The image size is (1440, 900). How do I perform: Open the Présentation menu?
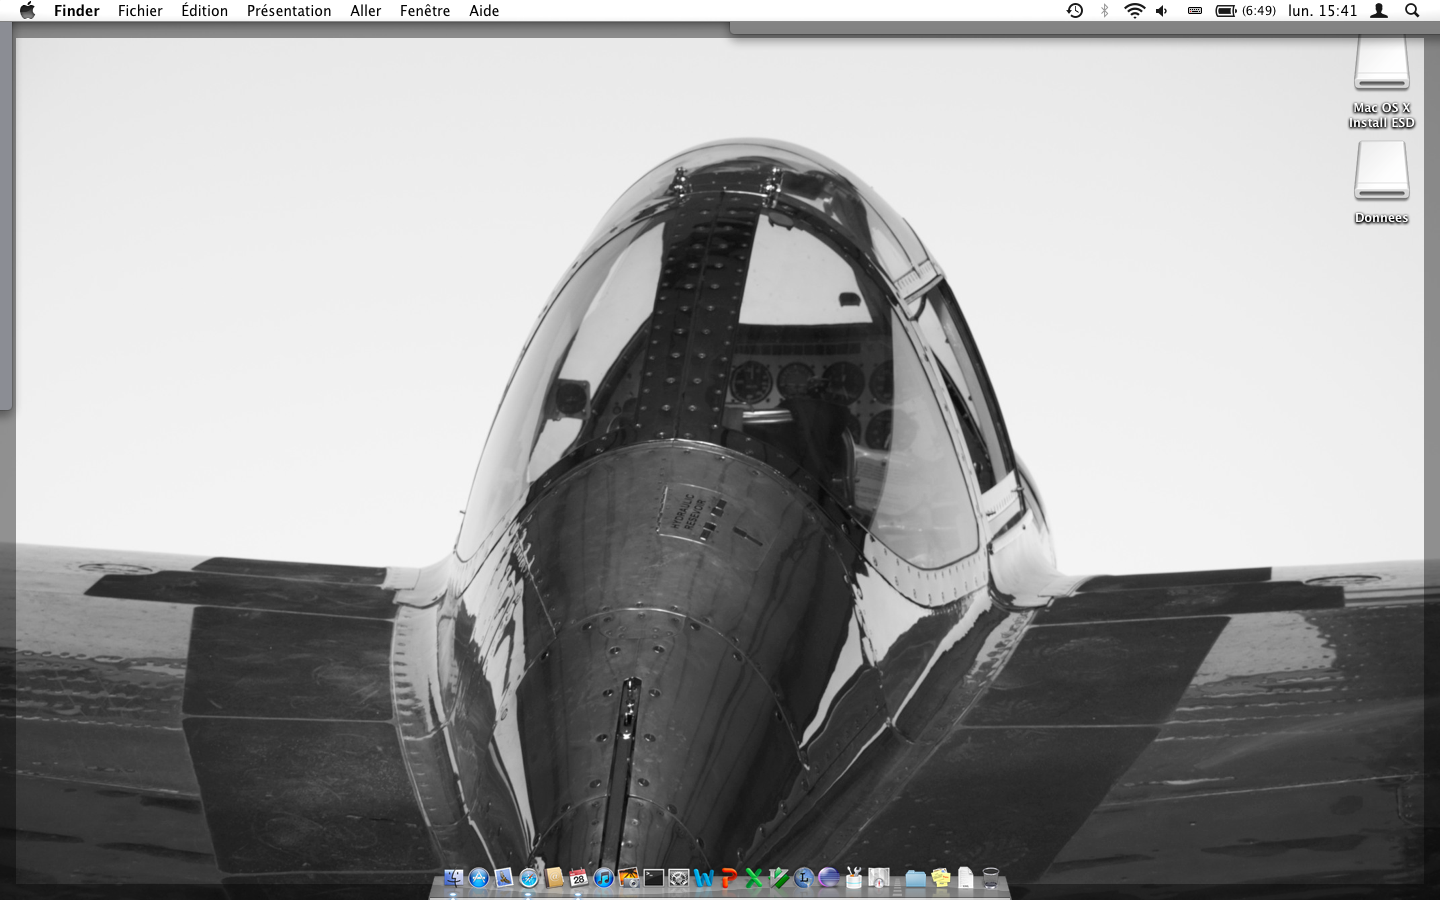point(289,11)
